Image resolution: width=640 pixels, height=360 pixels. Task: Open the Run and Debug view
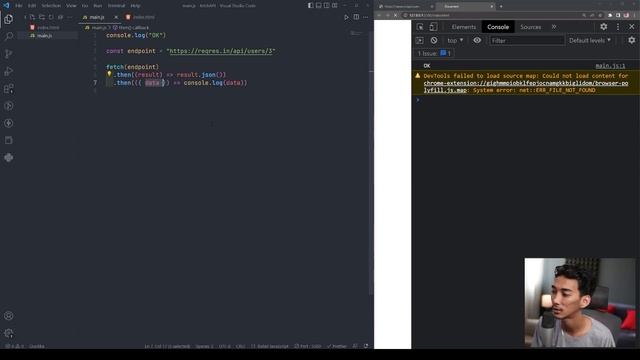click(9, 71)
